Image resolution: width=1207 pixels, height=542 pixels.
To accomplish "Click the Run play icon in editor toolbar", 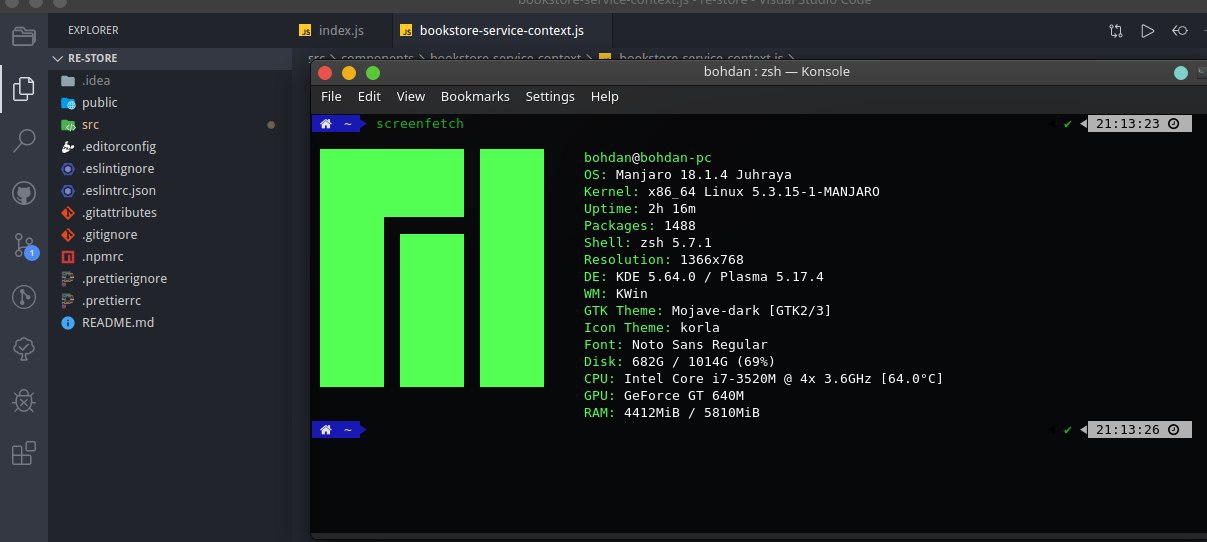I will click(1148, 31).
